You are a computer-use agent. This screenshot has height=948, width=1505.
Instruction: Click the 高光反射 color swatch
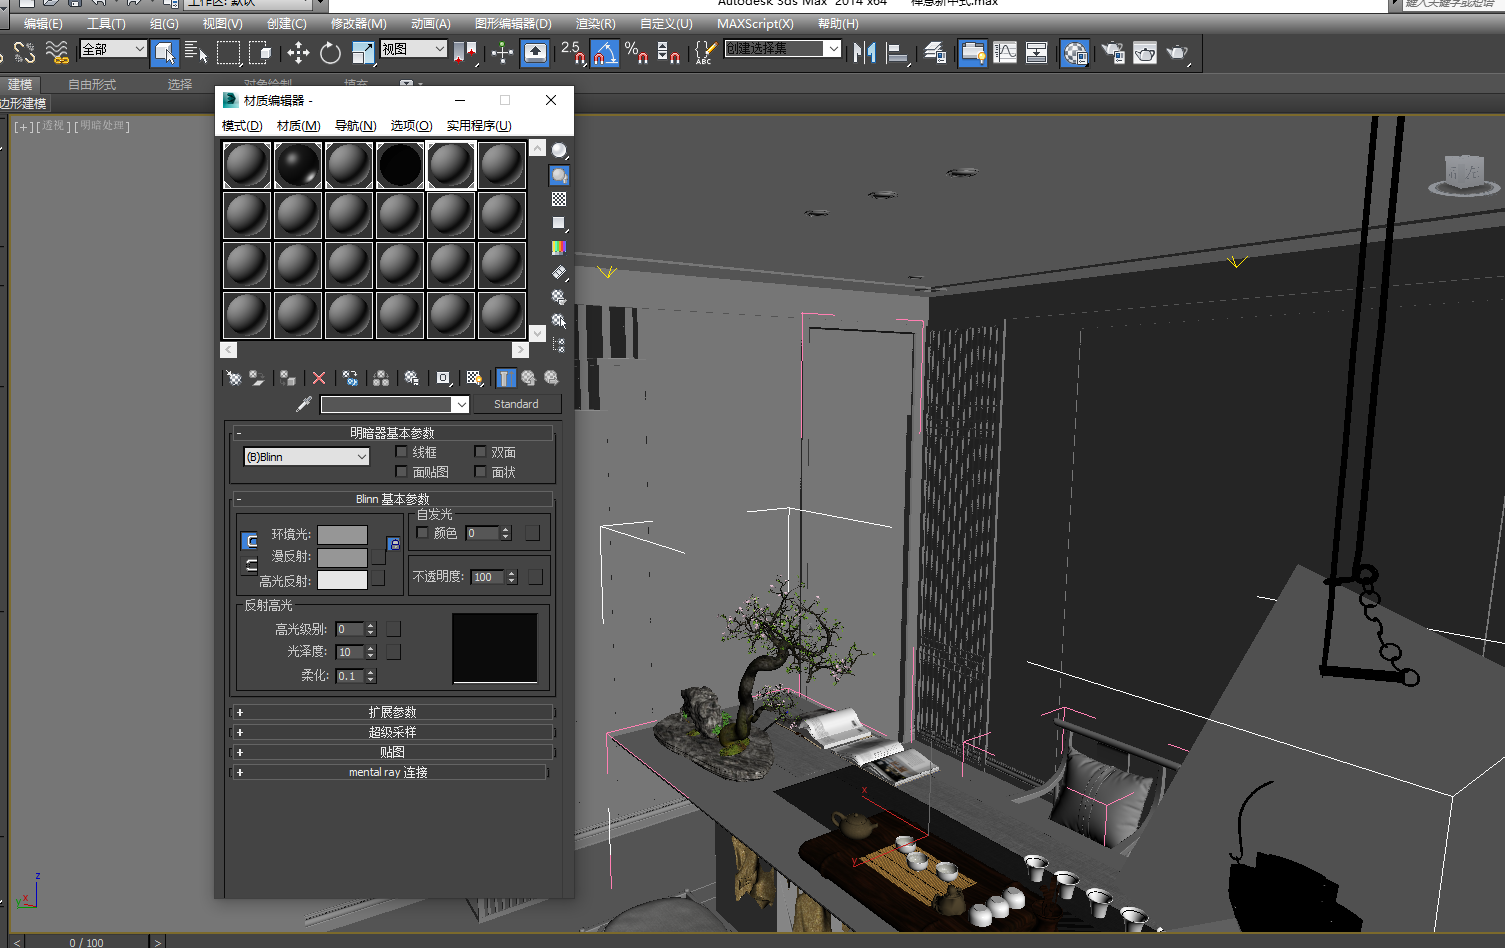tap(342, 580)
